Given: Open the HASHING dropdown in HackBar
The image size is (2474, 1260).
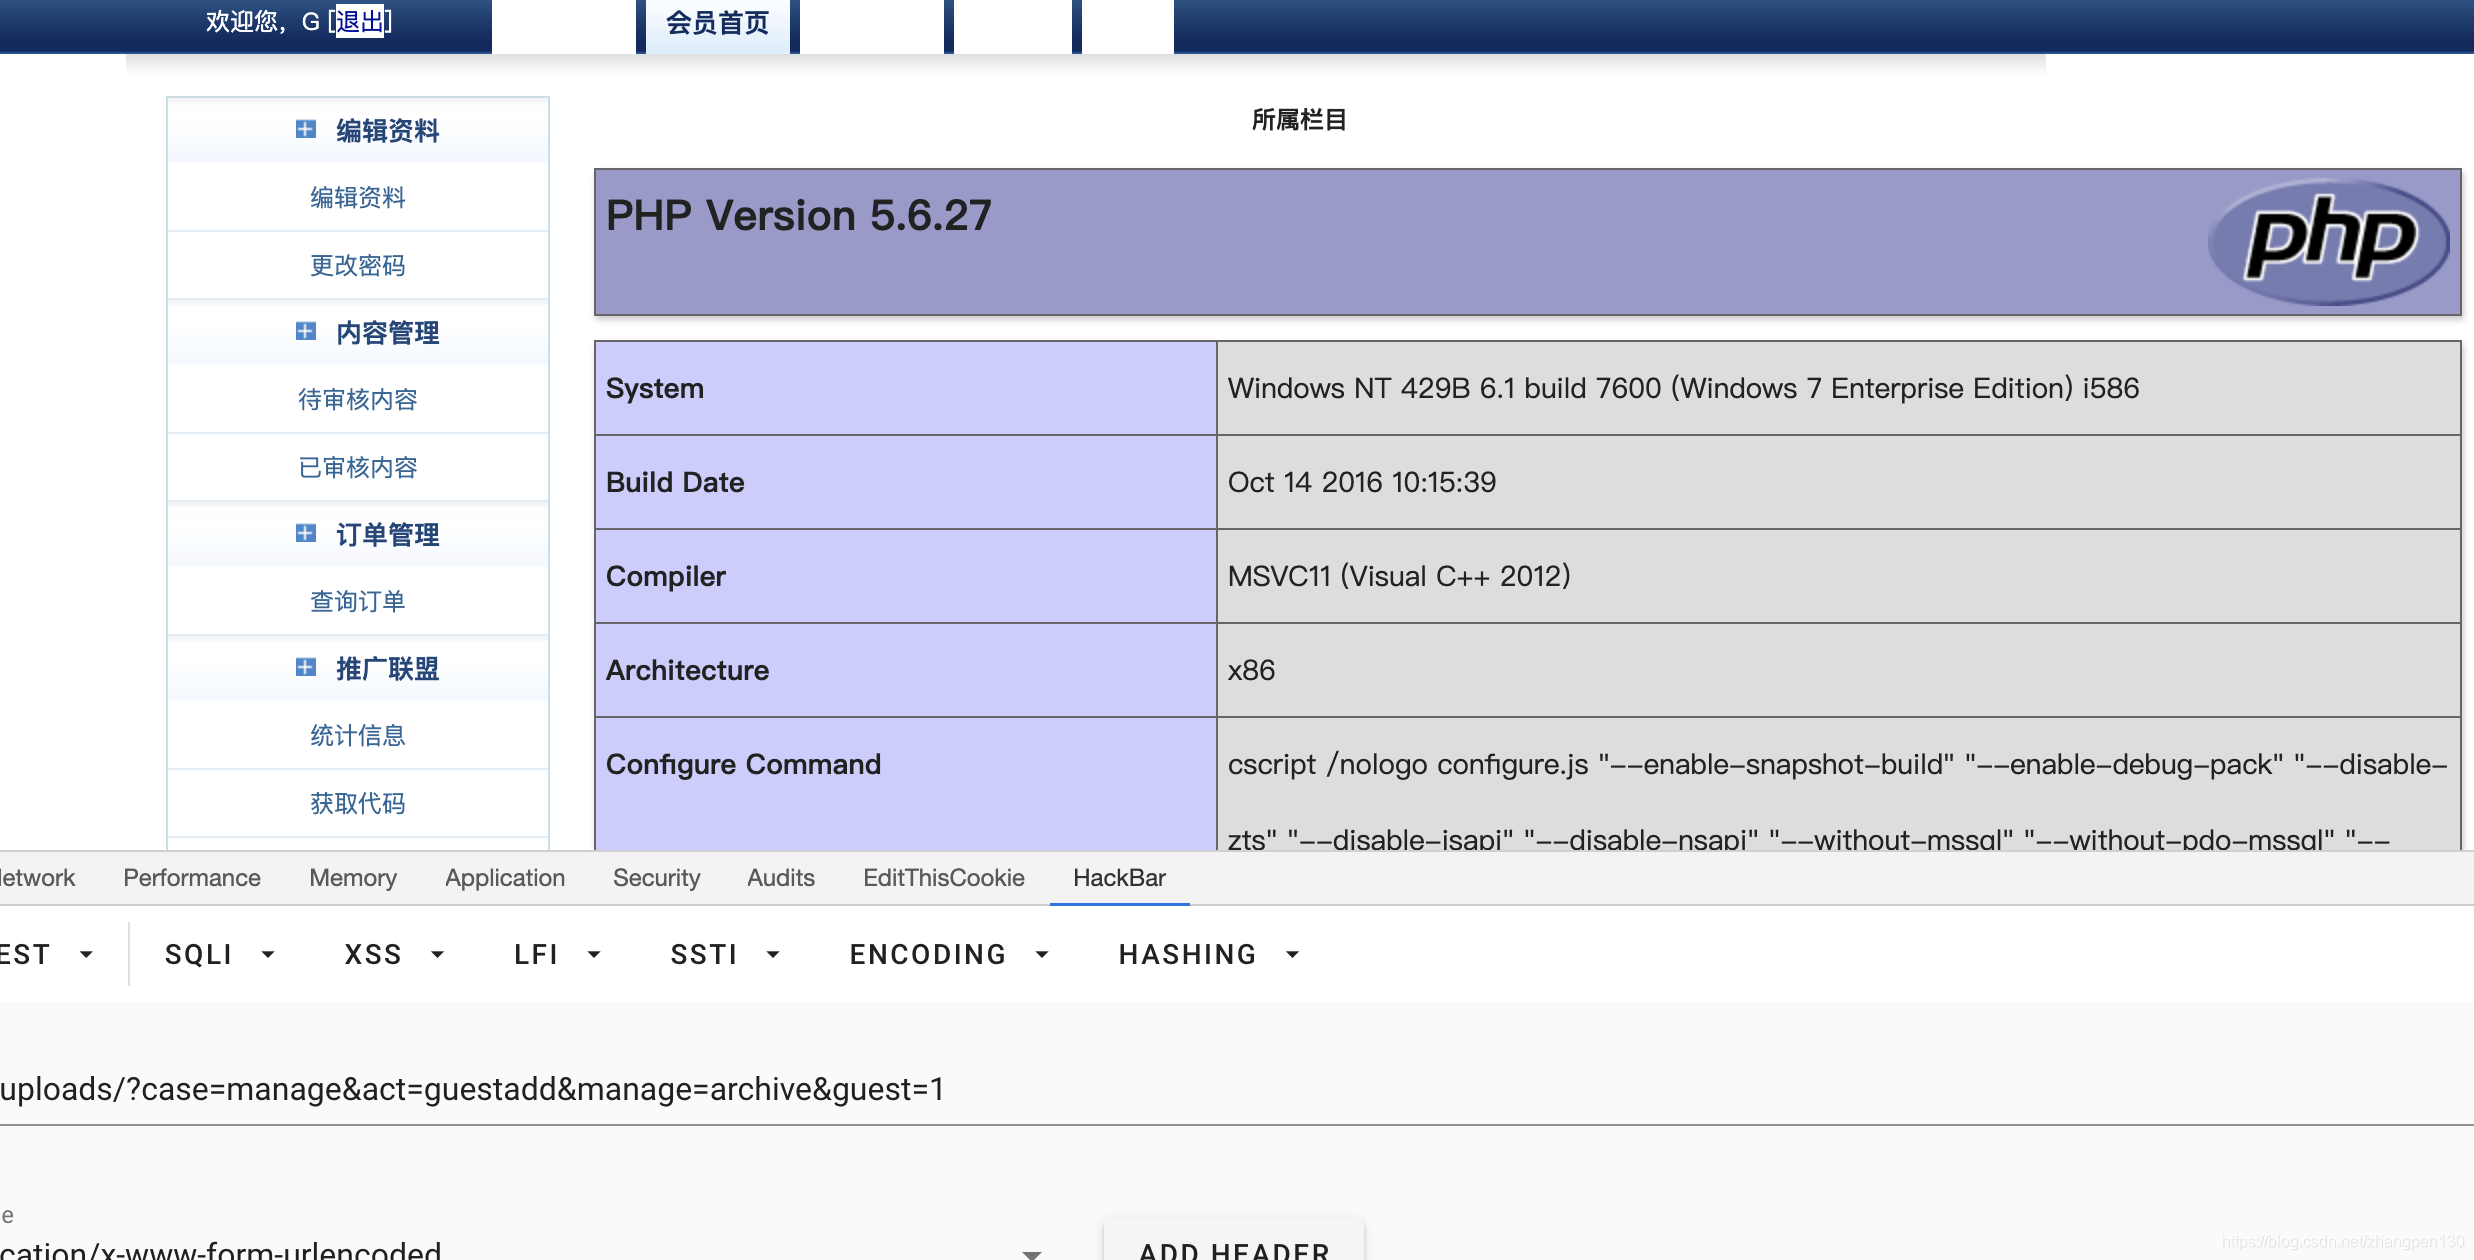Looking at the screenshot, I should (1209, 954).
